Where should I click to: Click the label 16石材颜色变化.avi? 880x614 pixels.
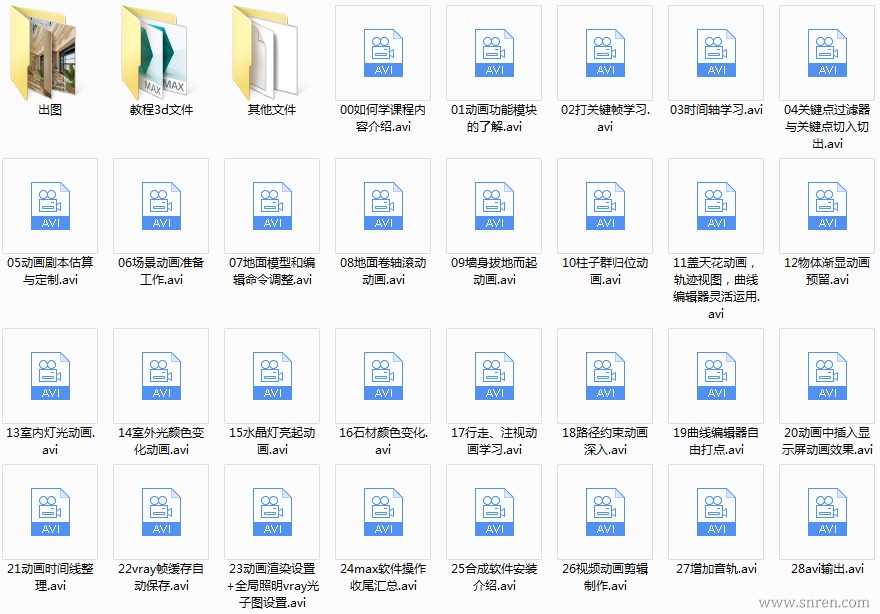[x=383, y=441]
